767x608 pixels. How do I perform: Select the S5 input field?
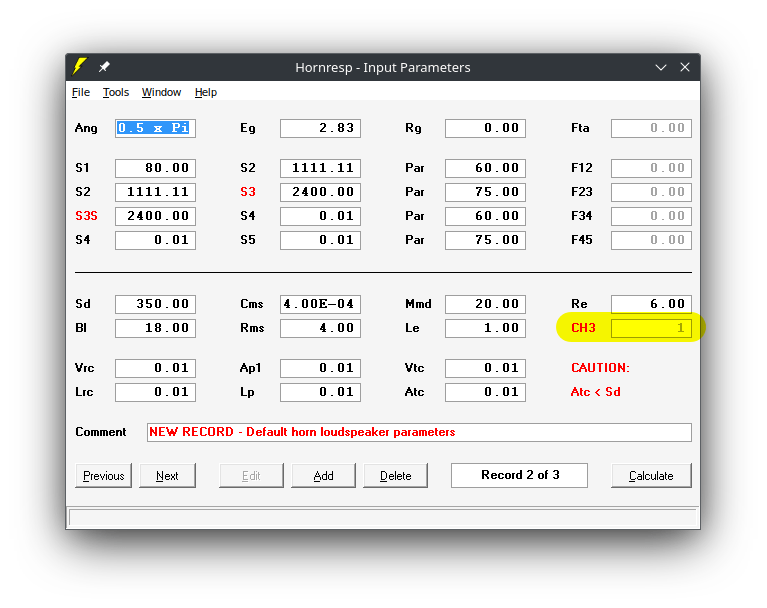click(x=320, y=240)
